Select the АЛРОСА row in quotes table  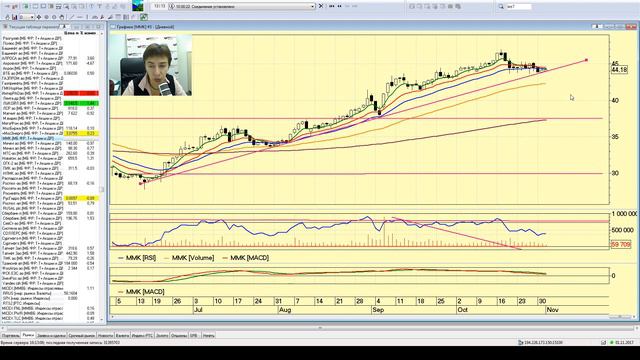(51, 58)
